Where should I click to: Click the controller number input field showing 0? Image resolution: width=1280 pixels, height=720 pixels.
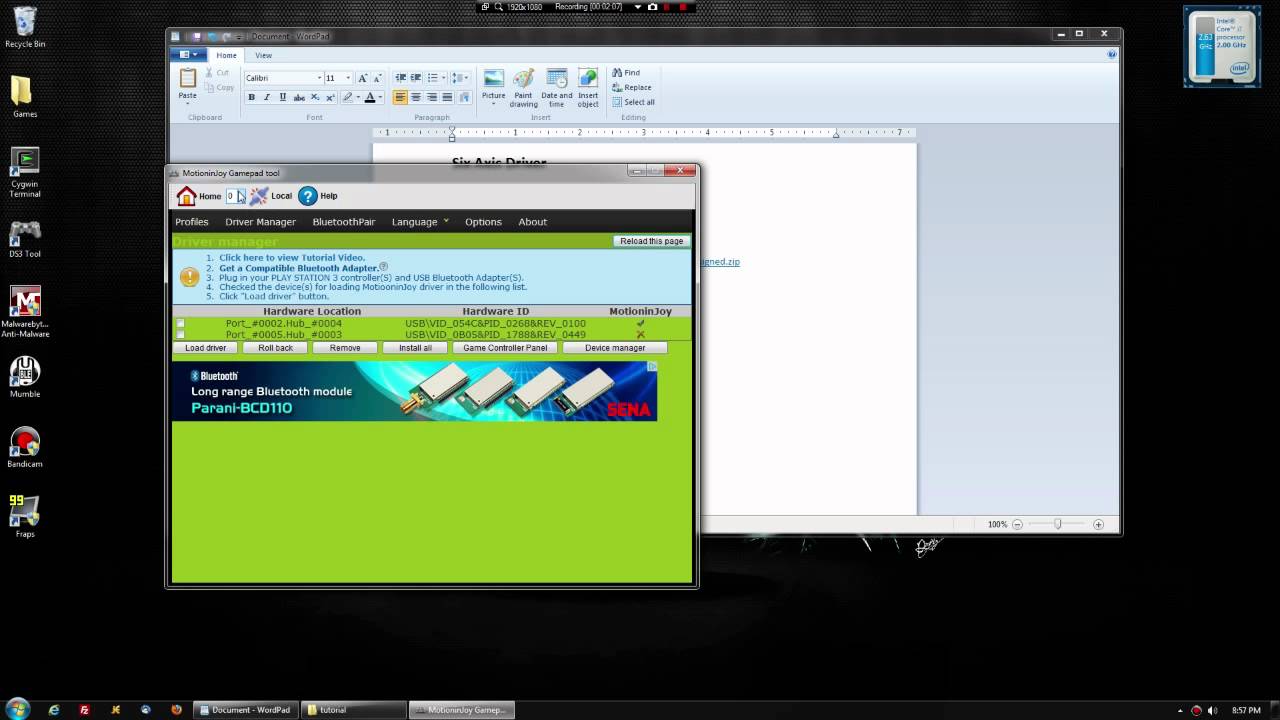(x=235, y=196)
